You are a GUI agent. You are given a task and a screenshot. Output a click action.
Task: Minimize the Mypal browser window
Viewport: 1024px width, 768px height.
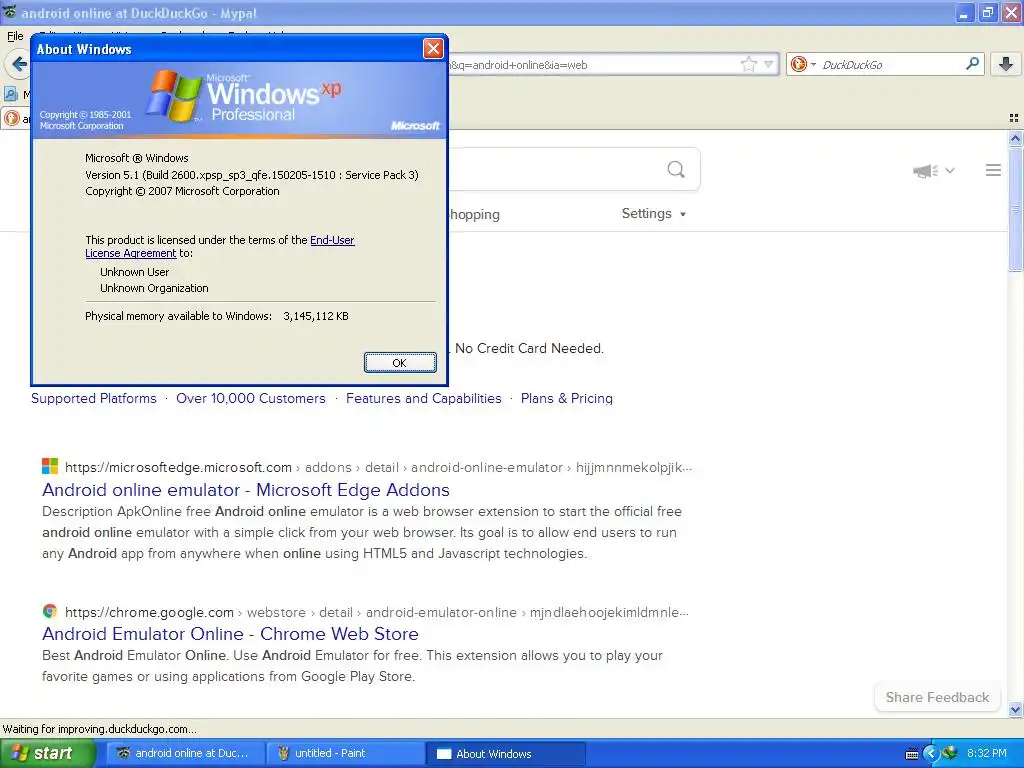tap(965, 13)
